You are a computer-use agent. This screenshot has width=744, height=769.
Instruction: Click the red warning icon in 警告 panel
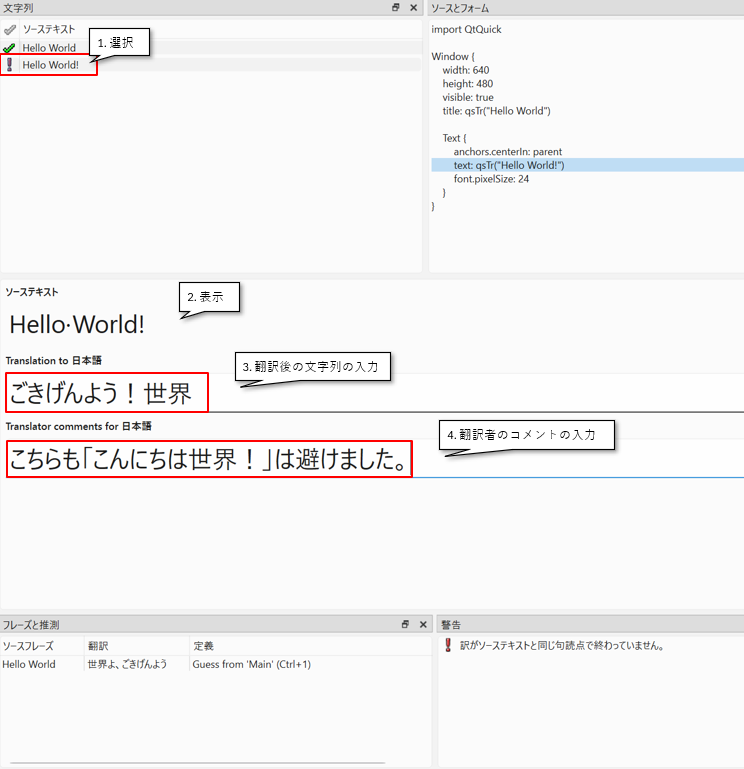(448, 646)
